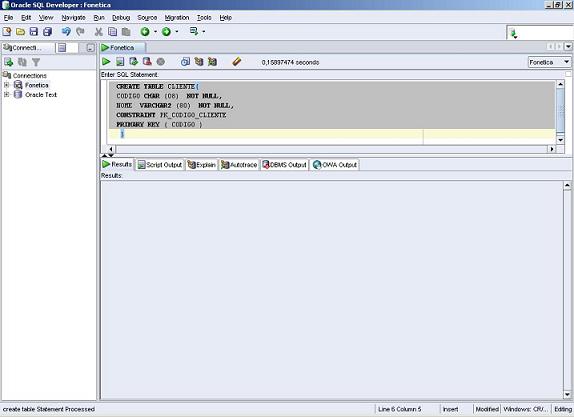
Task: Click the Execute Statement green arrow
Action: pyautogui.click(x=106, y=62)
